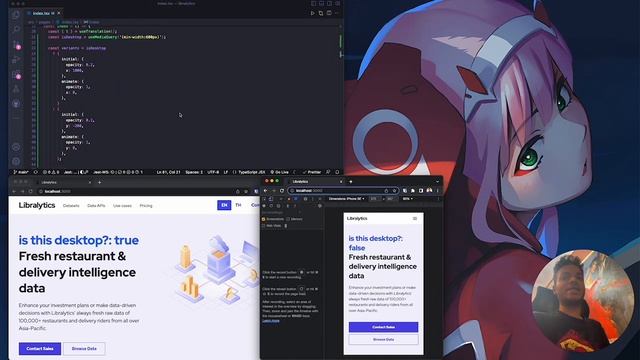Toggle Web Vitals checkbox in DevTools
Screen dimensions: 640x360
pyautogui.click(x=263, y=226)
